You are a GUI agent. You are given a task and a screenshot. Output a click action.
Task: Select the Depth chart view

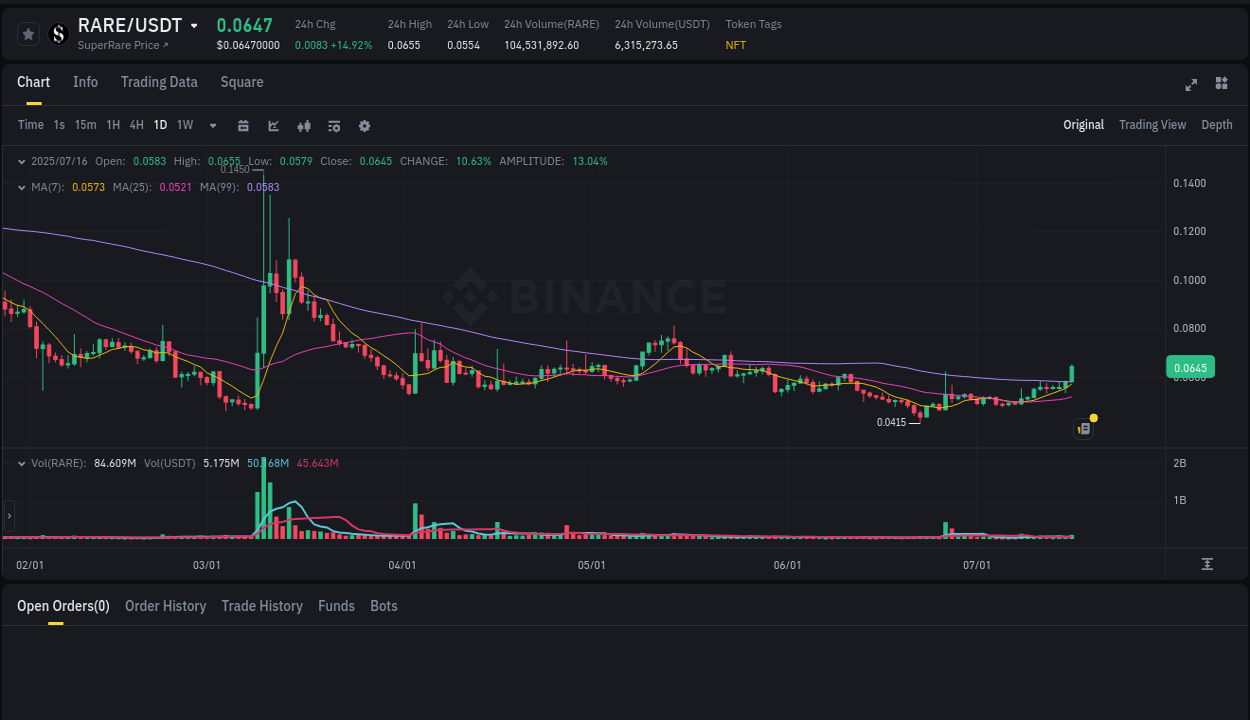point(1216,125)
